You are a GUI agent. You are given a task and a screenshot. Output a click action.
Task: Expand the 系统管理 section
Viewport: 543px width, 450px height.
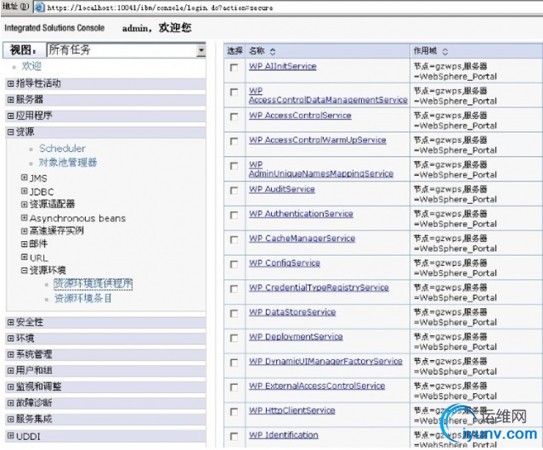click(x=11, y=354)
